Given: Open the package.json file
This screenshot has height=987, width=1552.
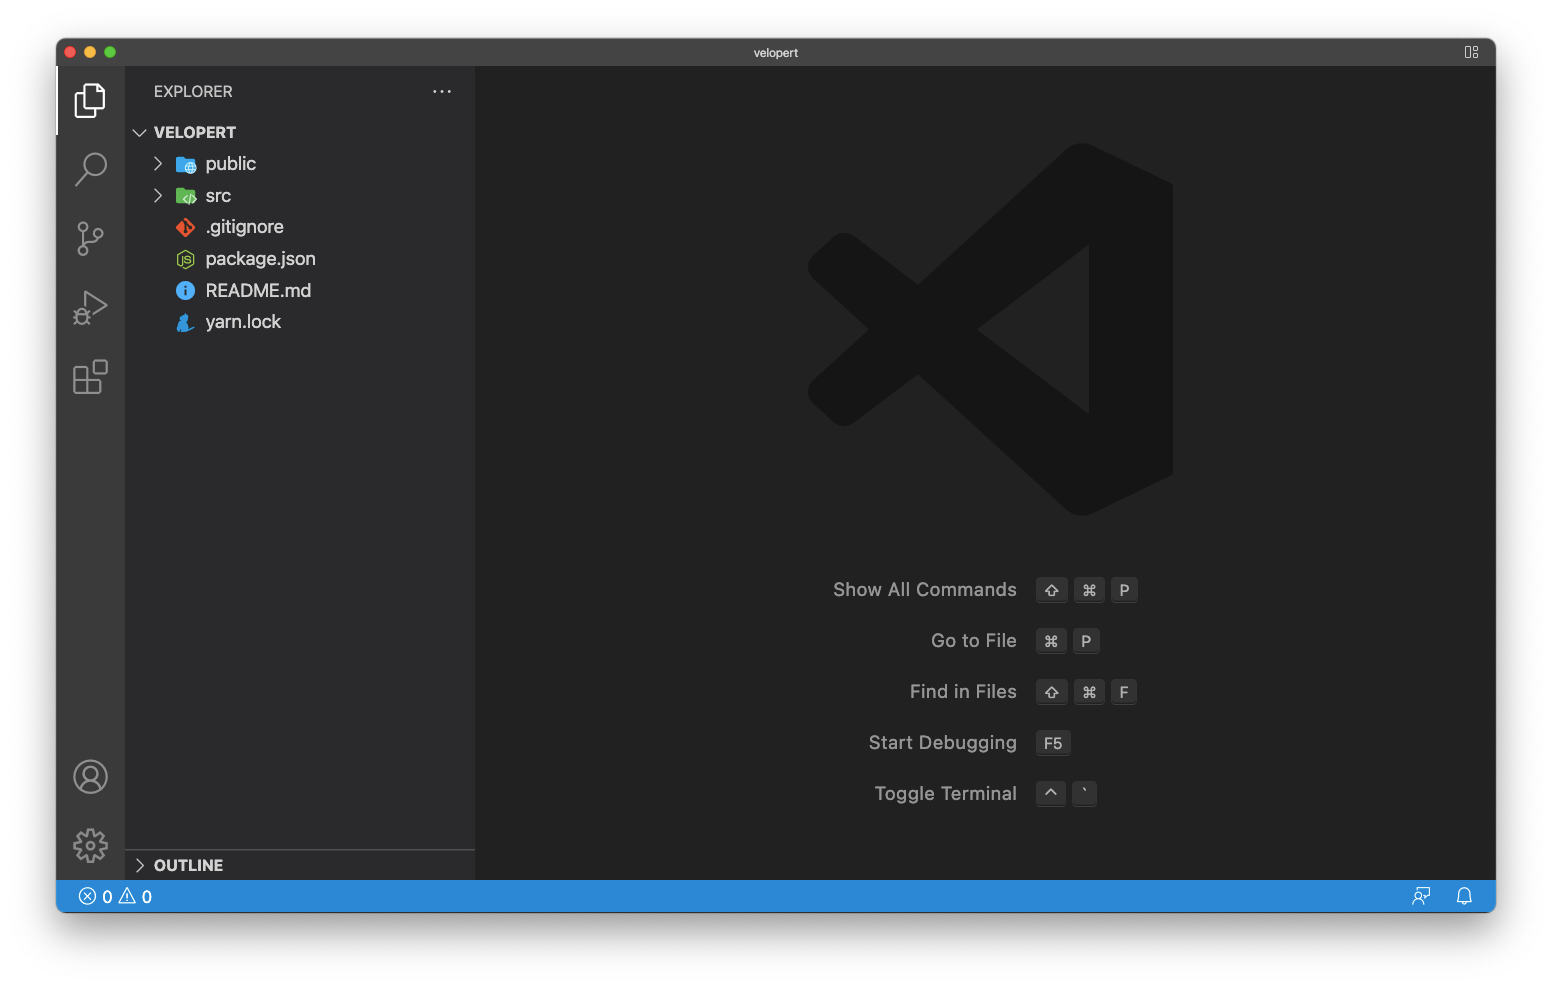Looking at the screenshot, I should [x=260, y=259].
